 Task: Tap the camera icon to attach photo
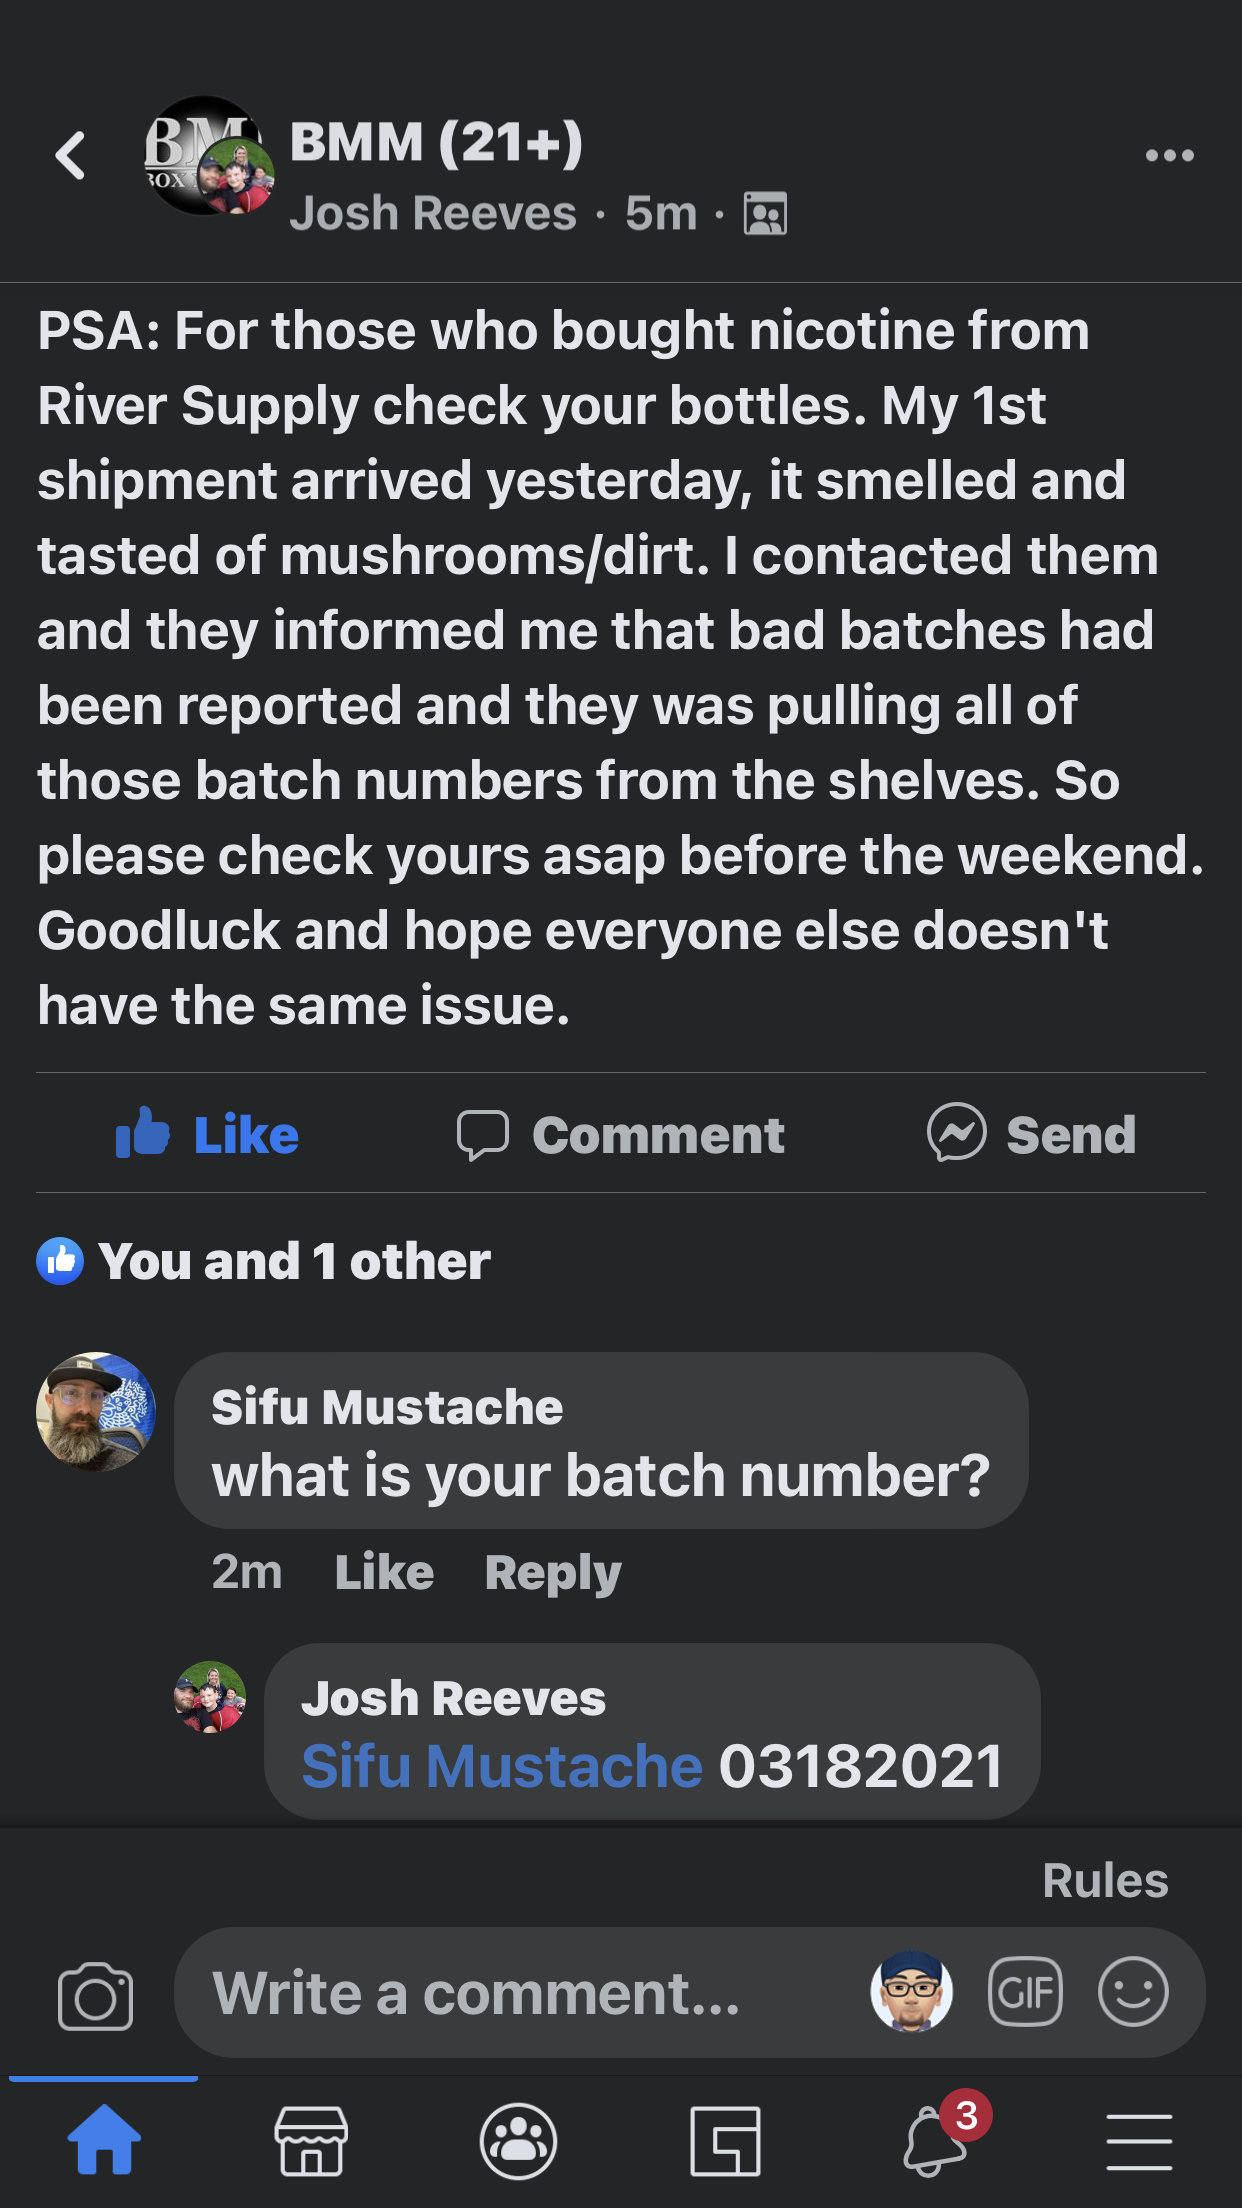point(96,1996)
